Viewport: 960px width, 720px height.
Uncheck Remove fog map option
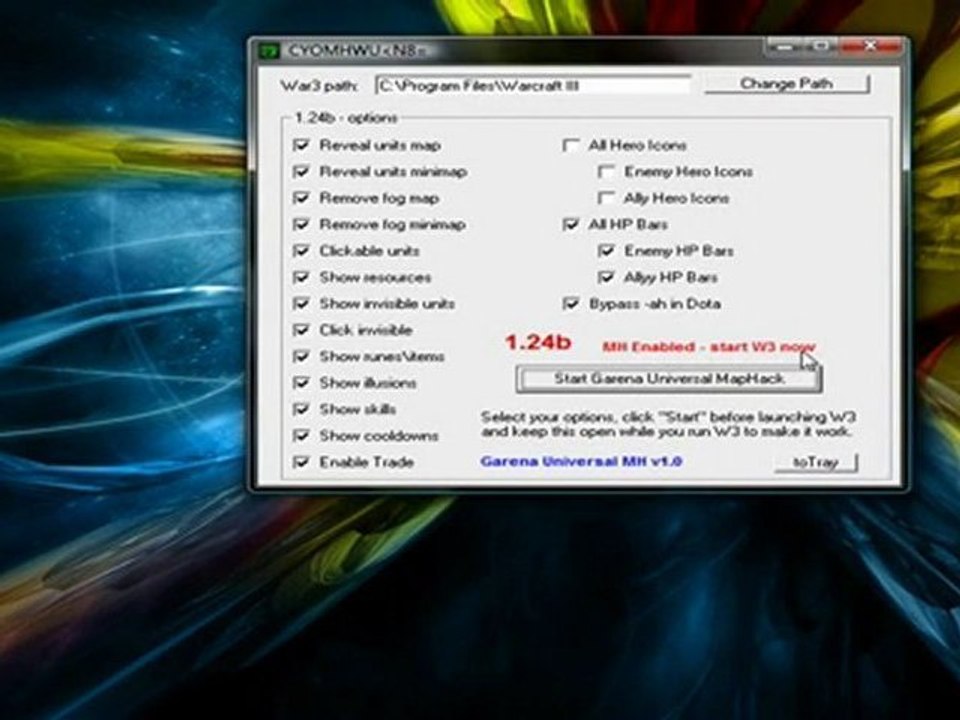coord(301,198)
